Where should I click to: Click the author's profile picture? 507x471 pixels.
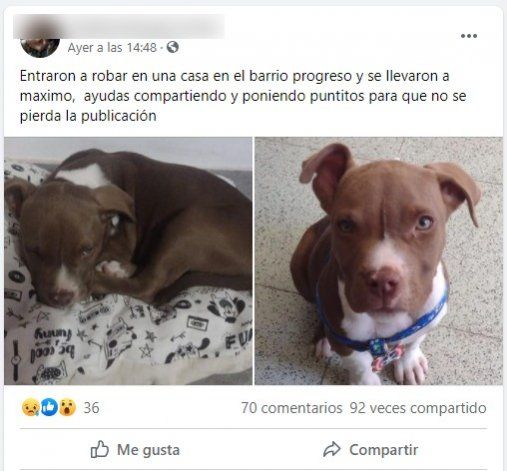click(x=40, y=47)
